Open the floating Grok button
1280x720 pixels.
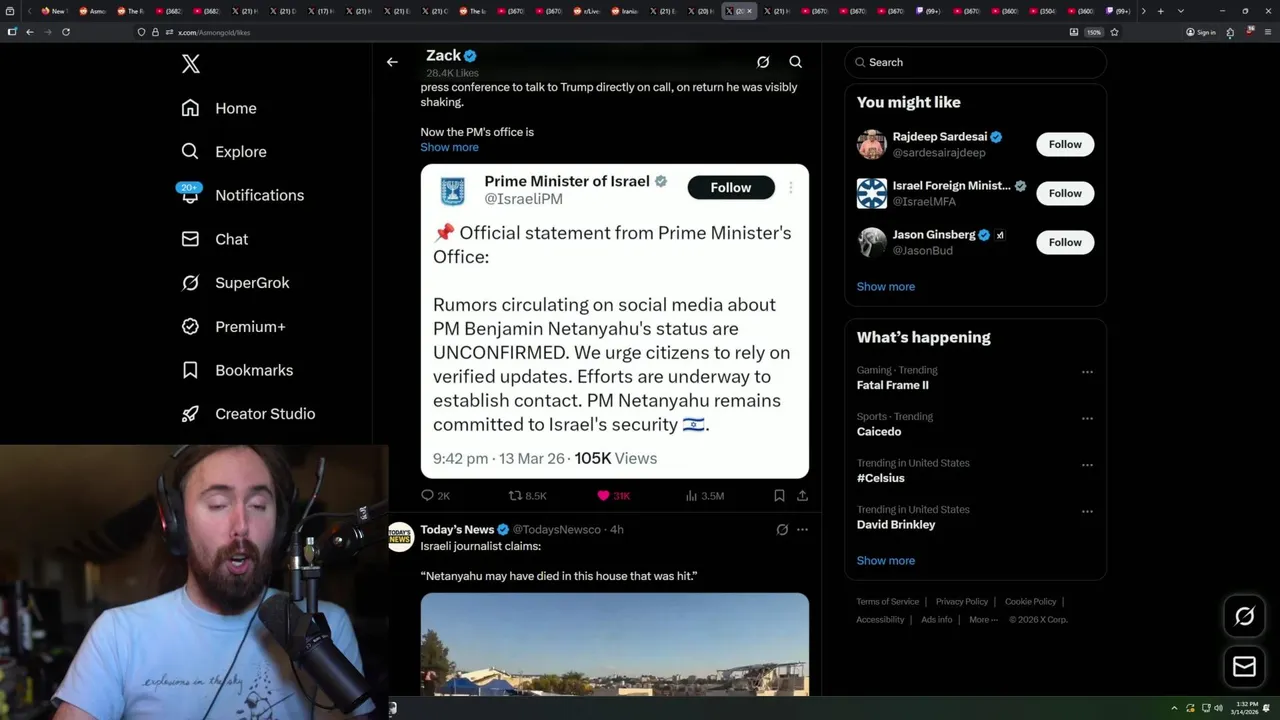(1245, 617)
